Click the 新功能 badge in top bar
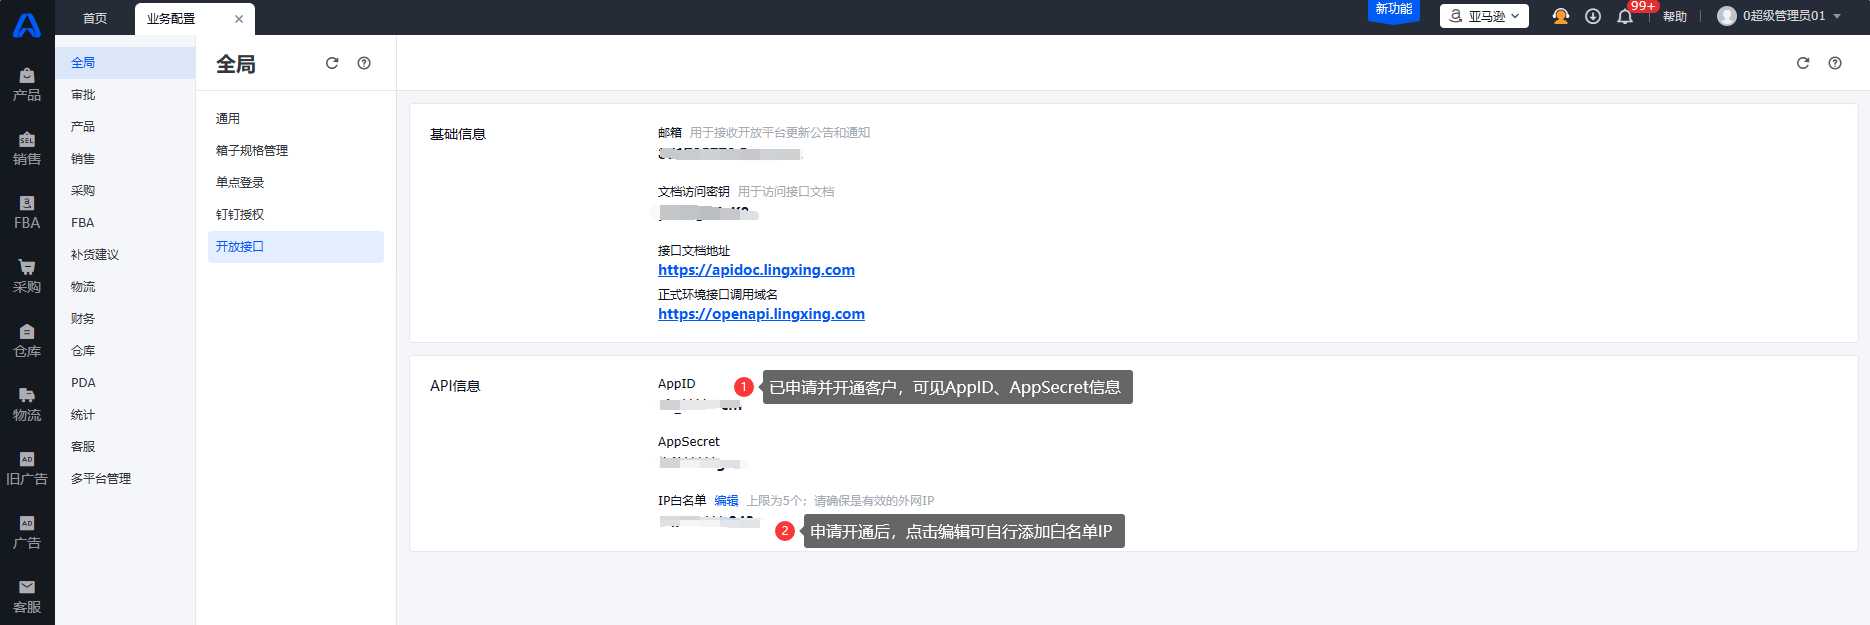The width and height of the screenshot is (1870, 625). (1393, 10)
